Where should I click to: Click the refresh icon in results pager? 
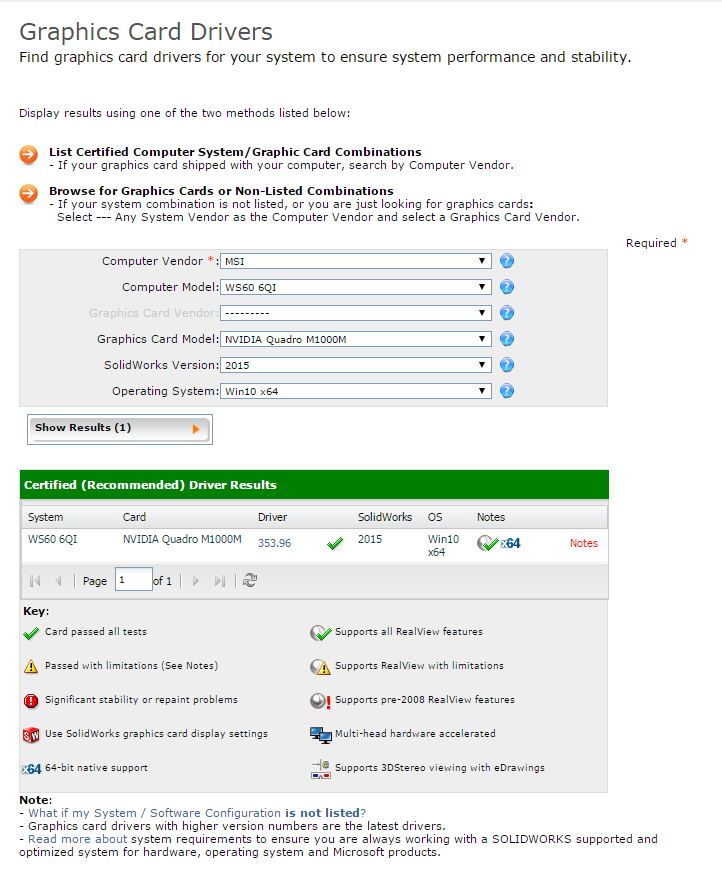pyautogui.click(x=250, y=580)
